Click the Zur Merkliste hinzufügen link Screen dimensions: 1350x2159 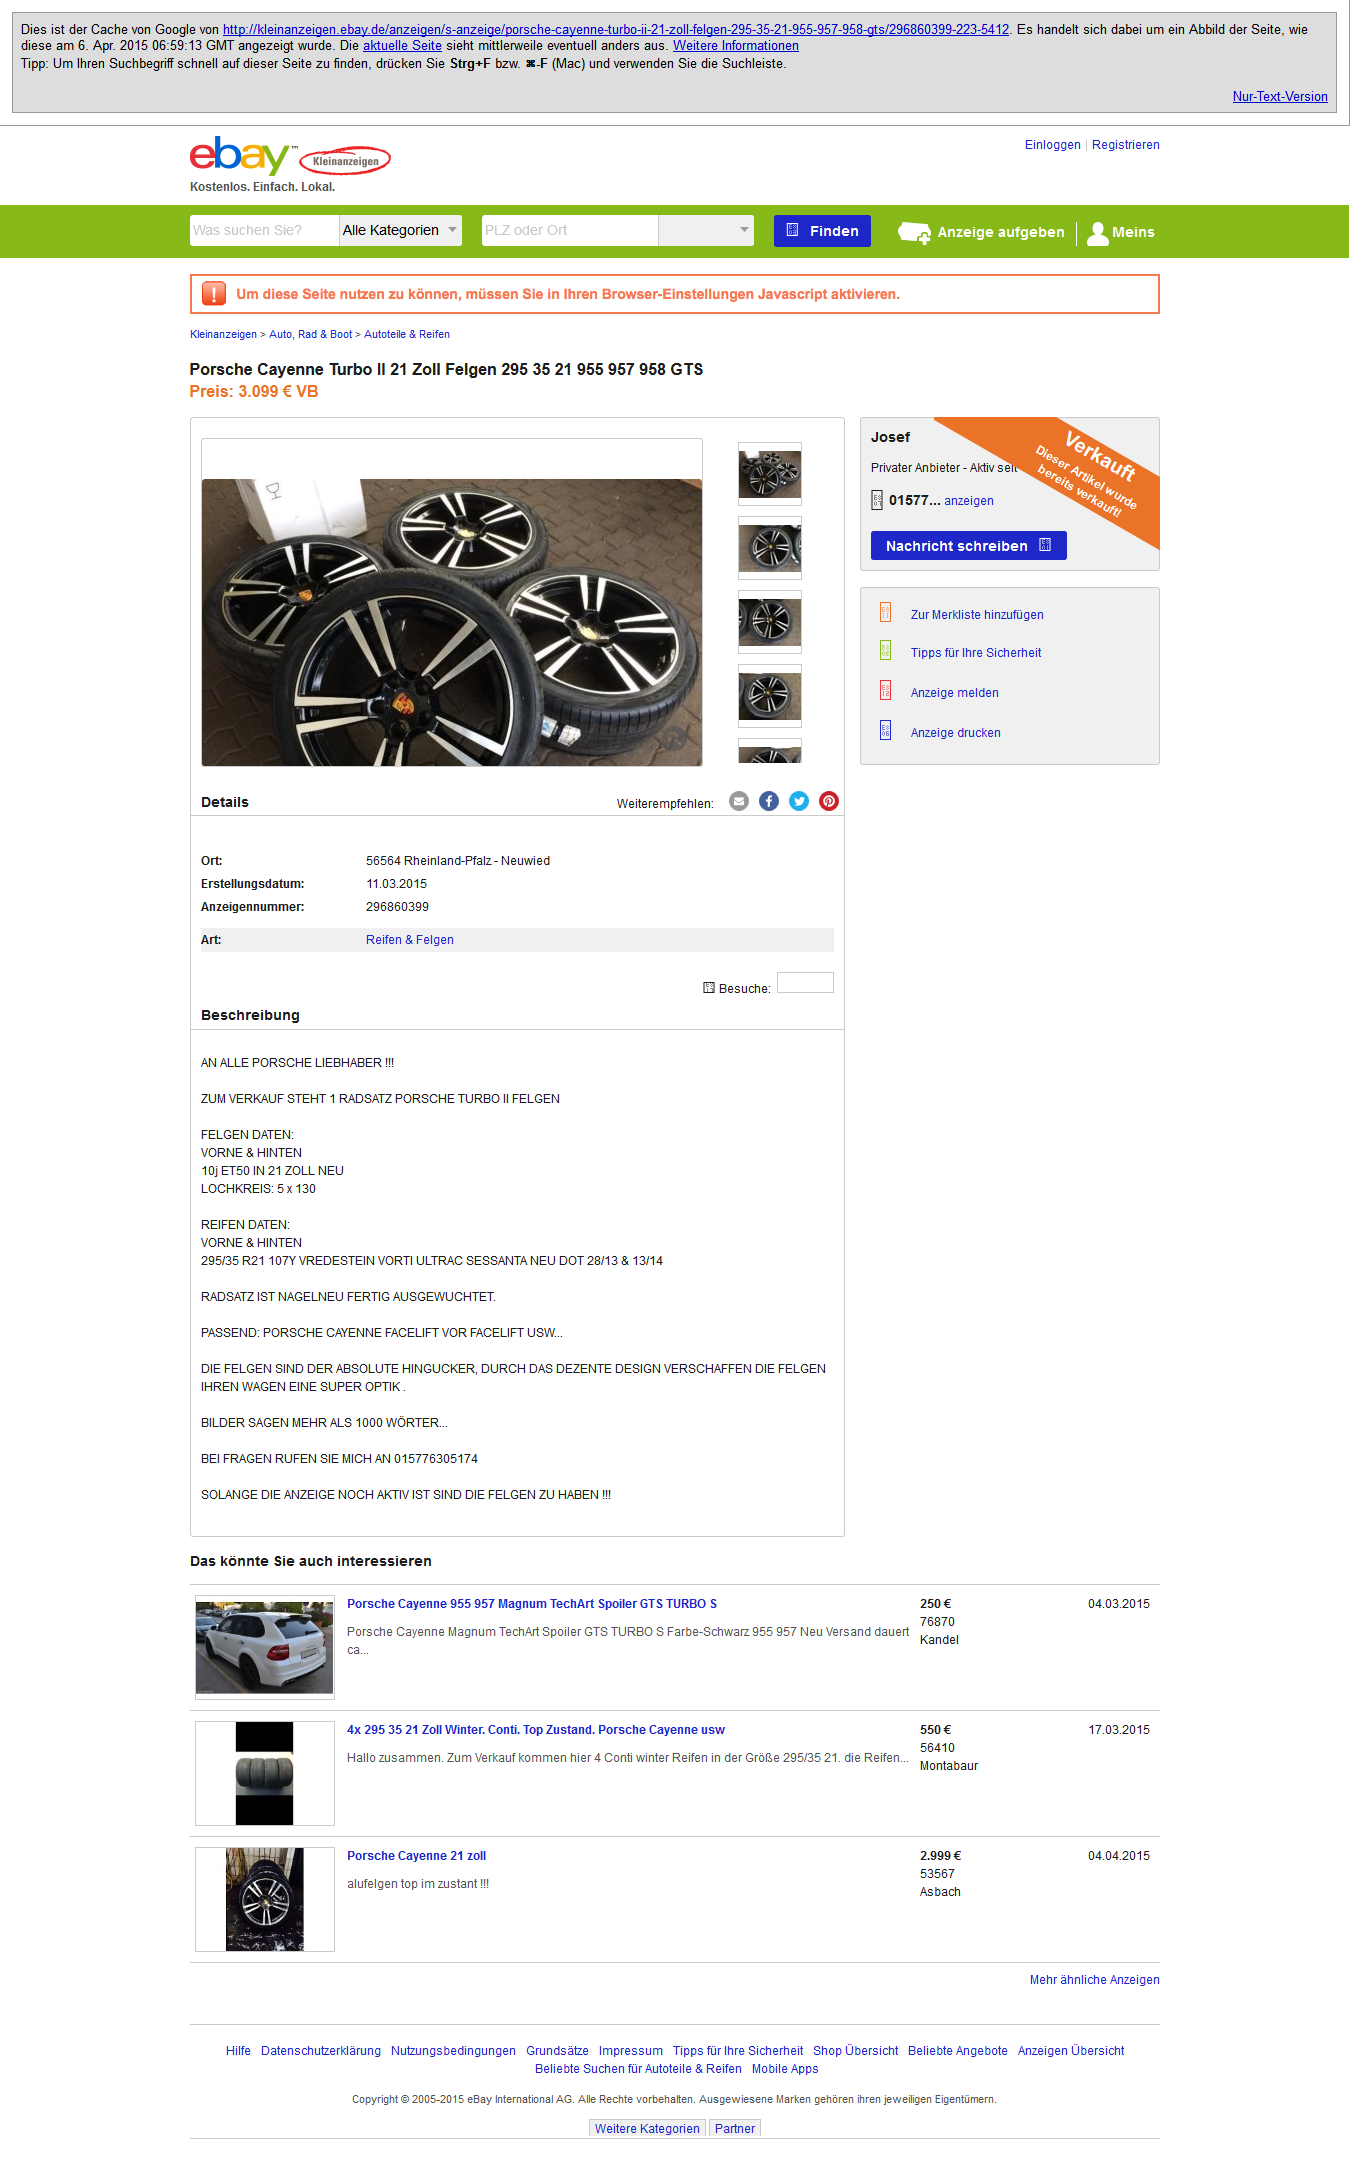(977, 615)
